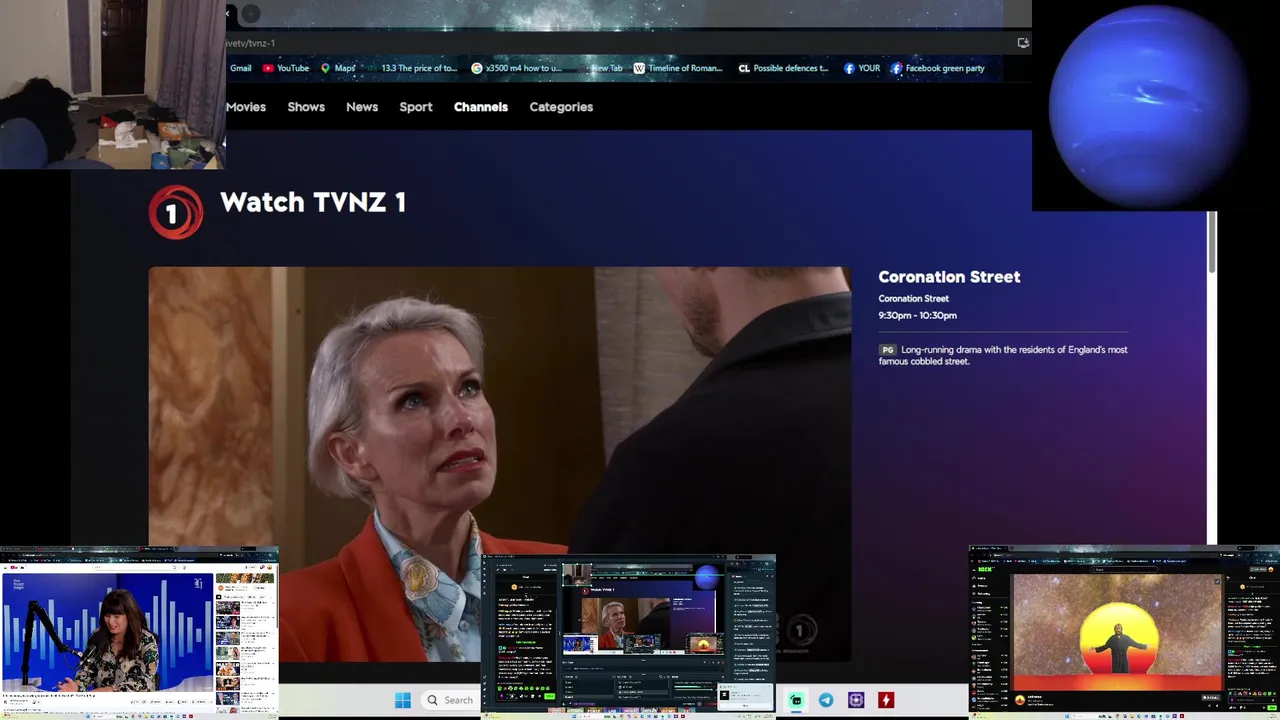Select the Channels navigation item
Screen dimensions: 1280x720
(x=481, y=107)
